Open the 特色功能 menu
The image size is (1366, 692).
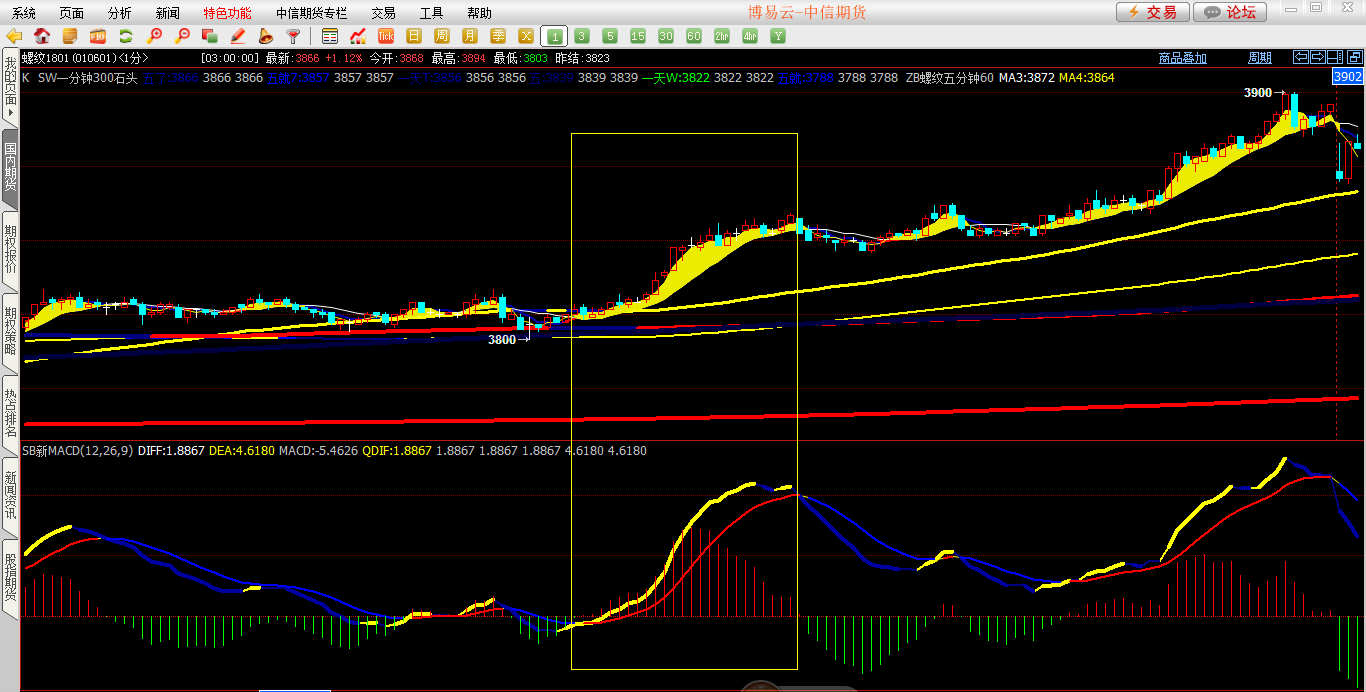[227, 13]
